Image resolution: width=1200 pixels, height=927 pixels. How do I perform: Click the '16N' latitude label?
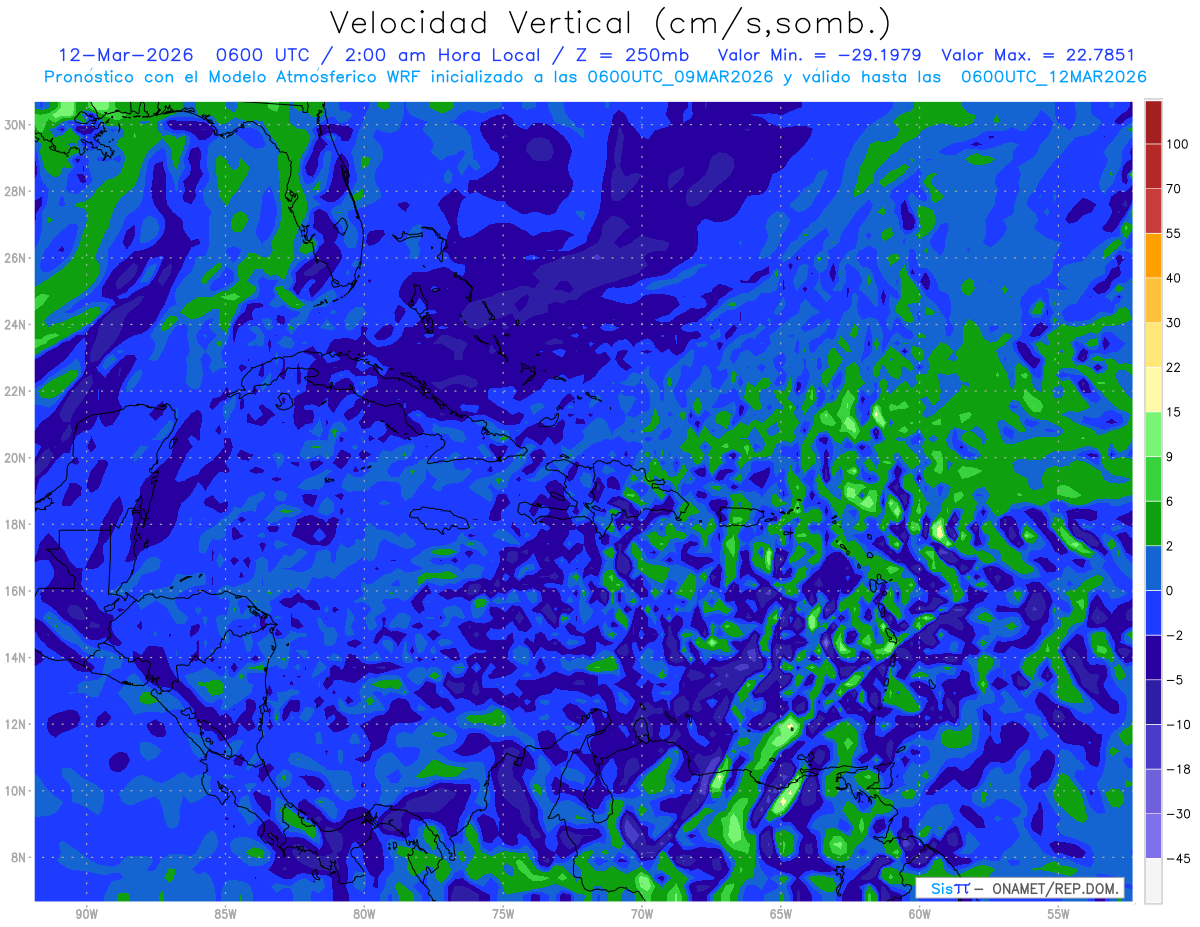click(17, 591)
